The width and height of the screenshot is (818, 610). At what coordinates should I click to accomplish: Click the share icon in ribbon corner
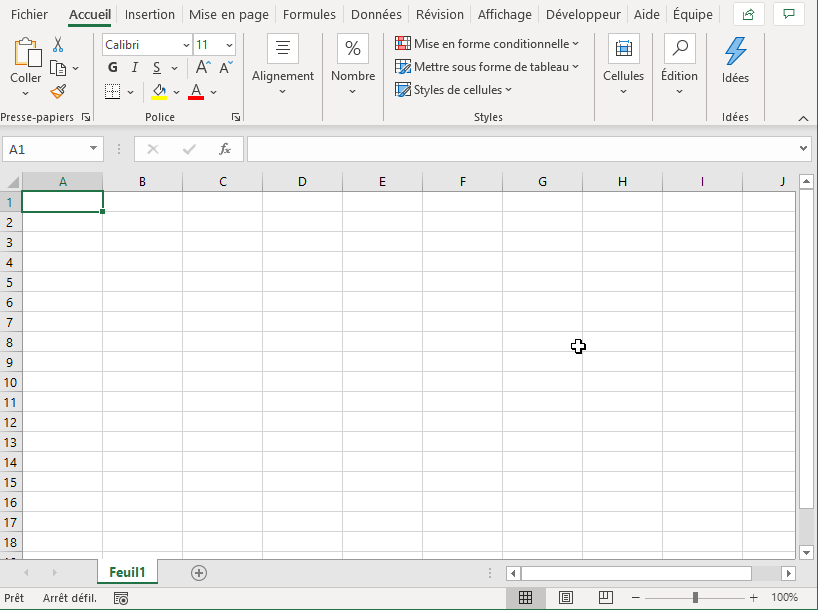(748, 14)
